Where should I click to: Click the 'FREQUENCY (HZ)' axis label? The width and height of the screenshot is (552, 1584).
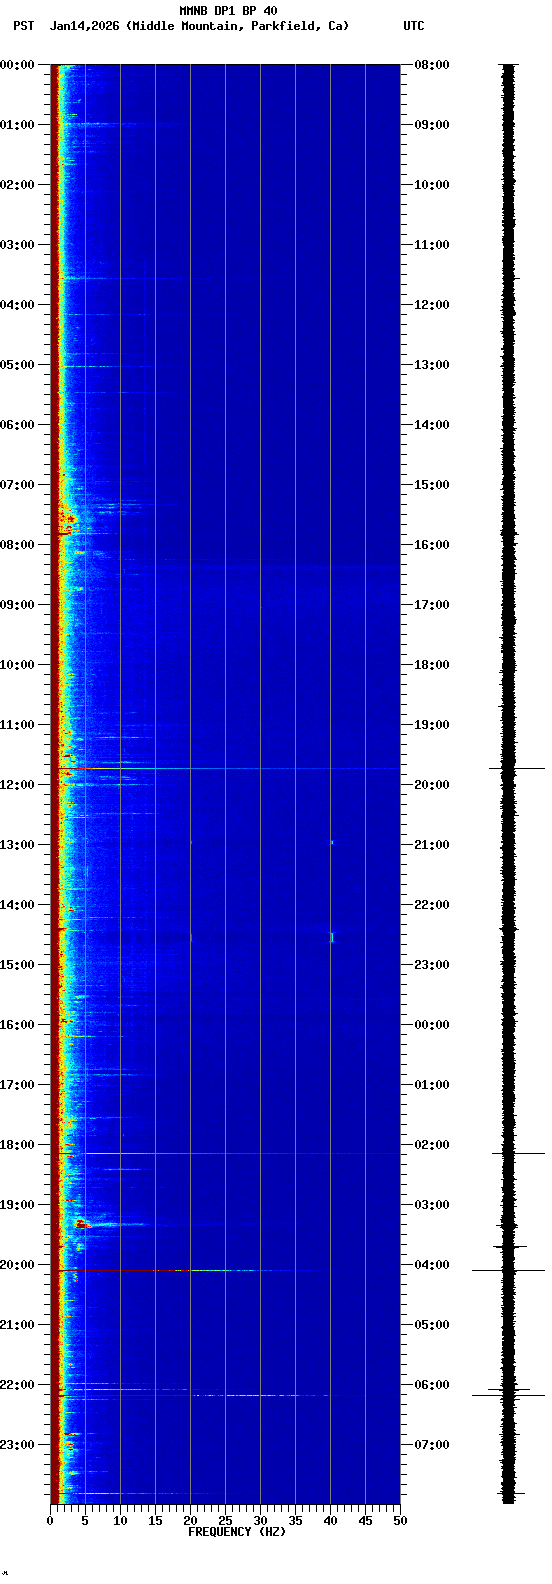click(237, 1532)
